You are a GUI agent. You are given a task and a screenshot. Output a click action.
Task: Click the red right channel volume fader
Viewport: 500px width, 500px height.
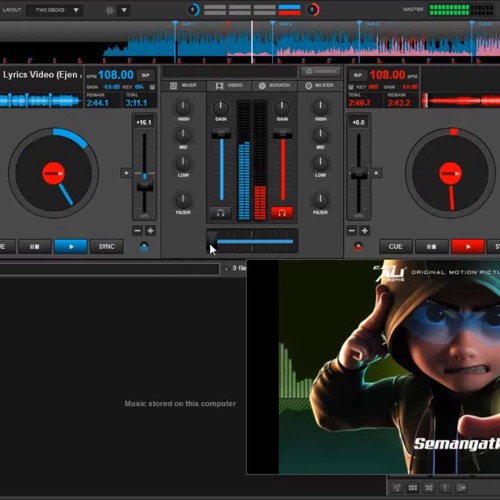pyautogui.click(x=283, y=134)
